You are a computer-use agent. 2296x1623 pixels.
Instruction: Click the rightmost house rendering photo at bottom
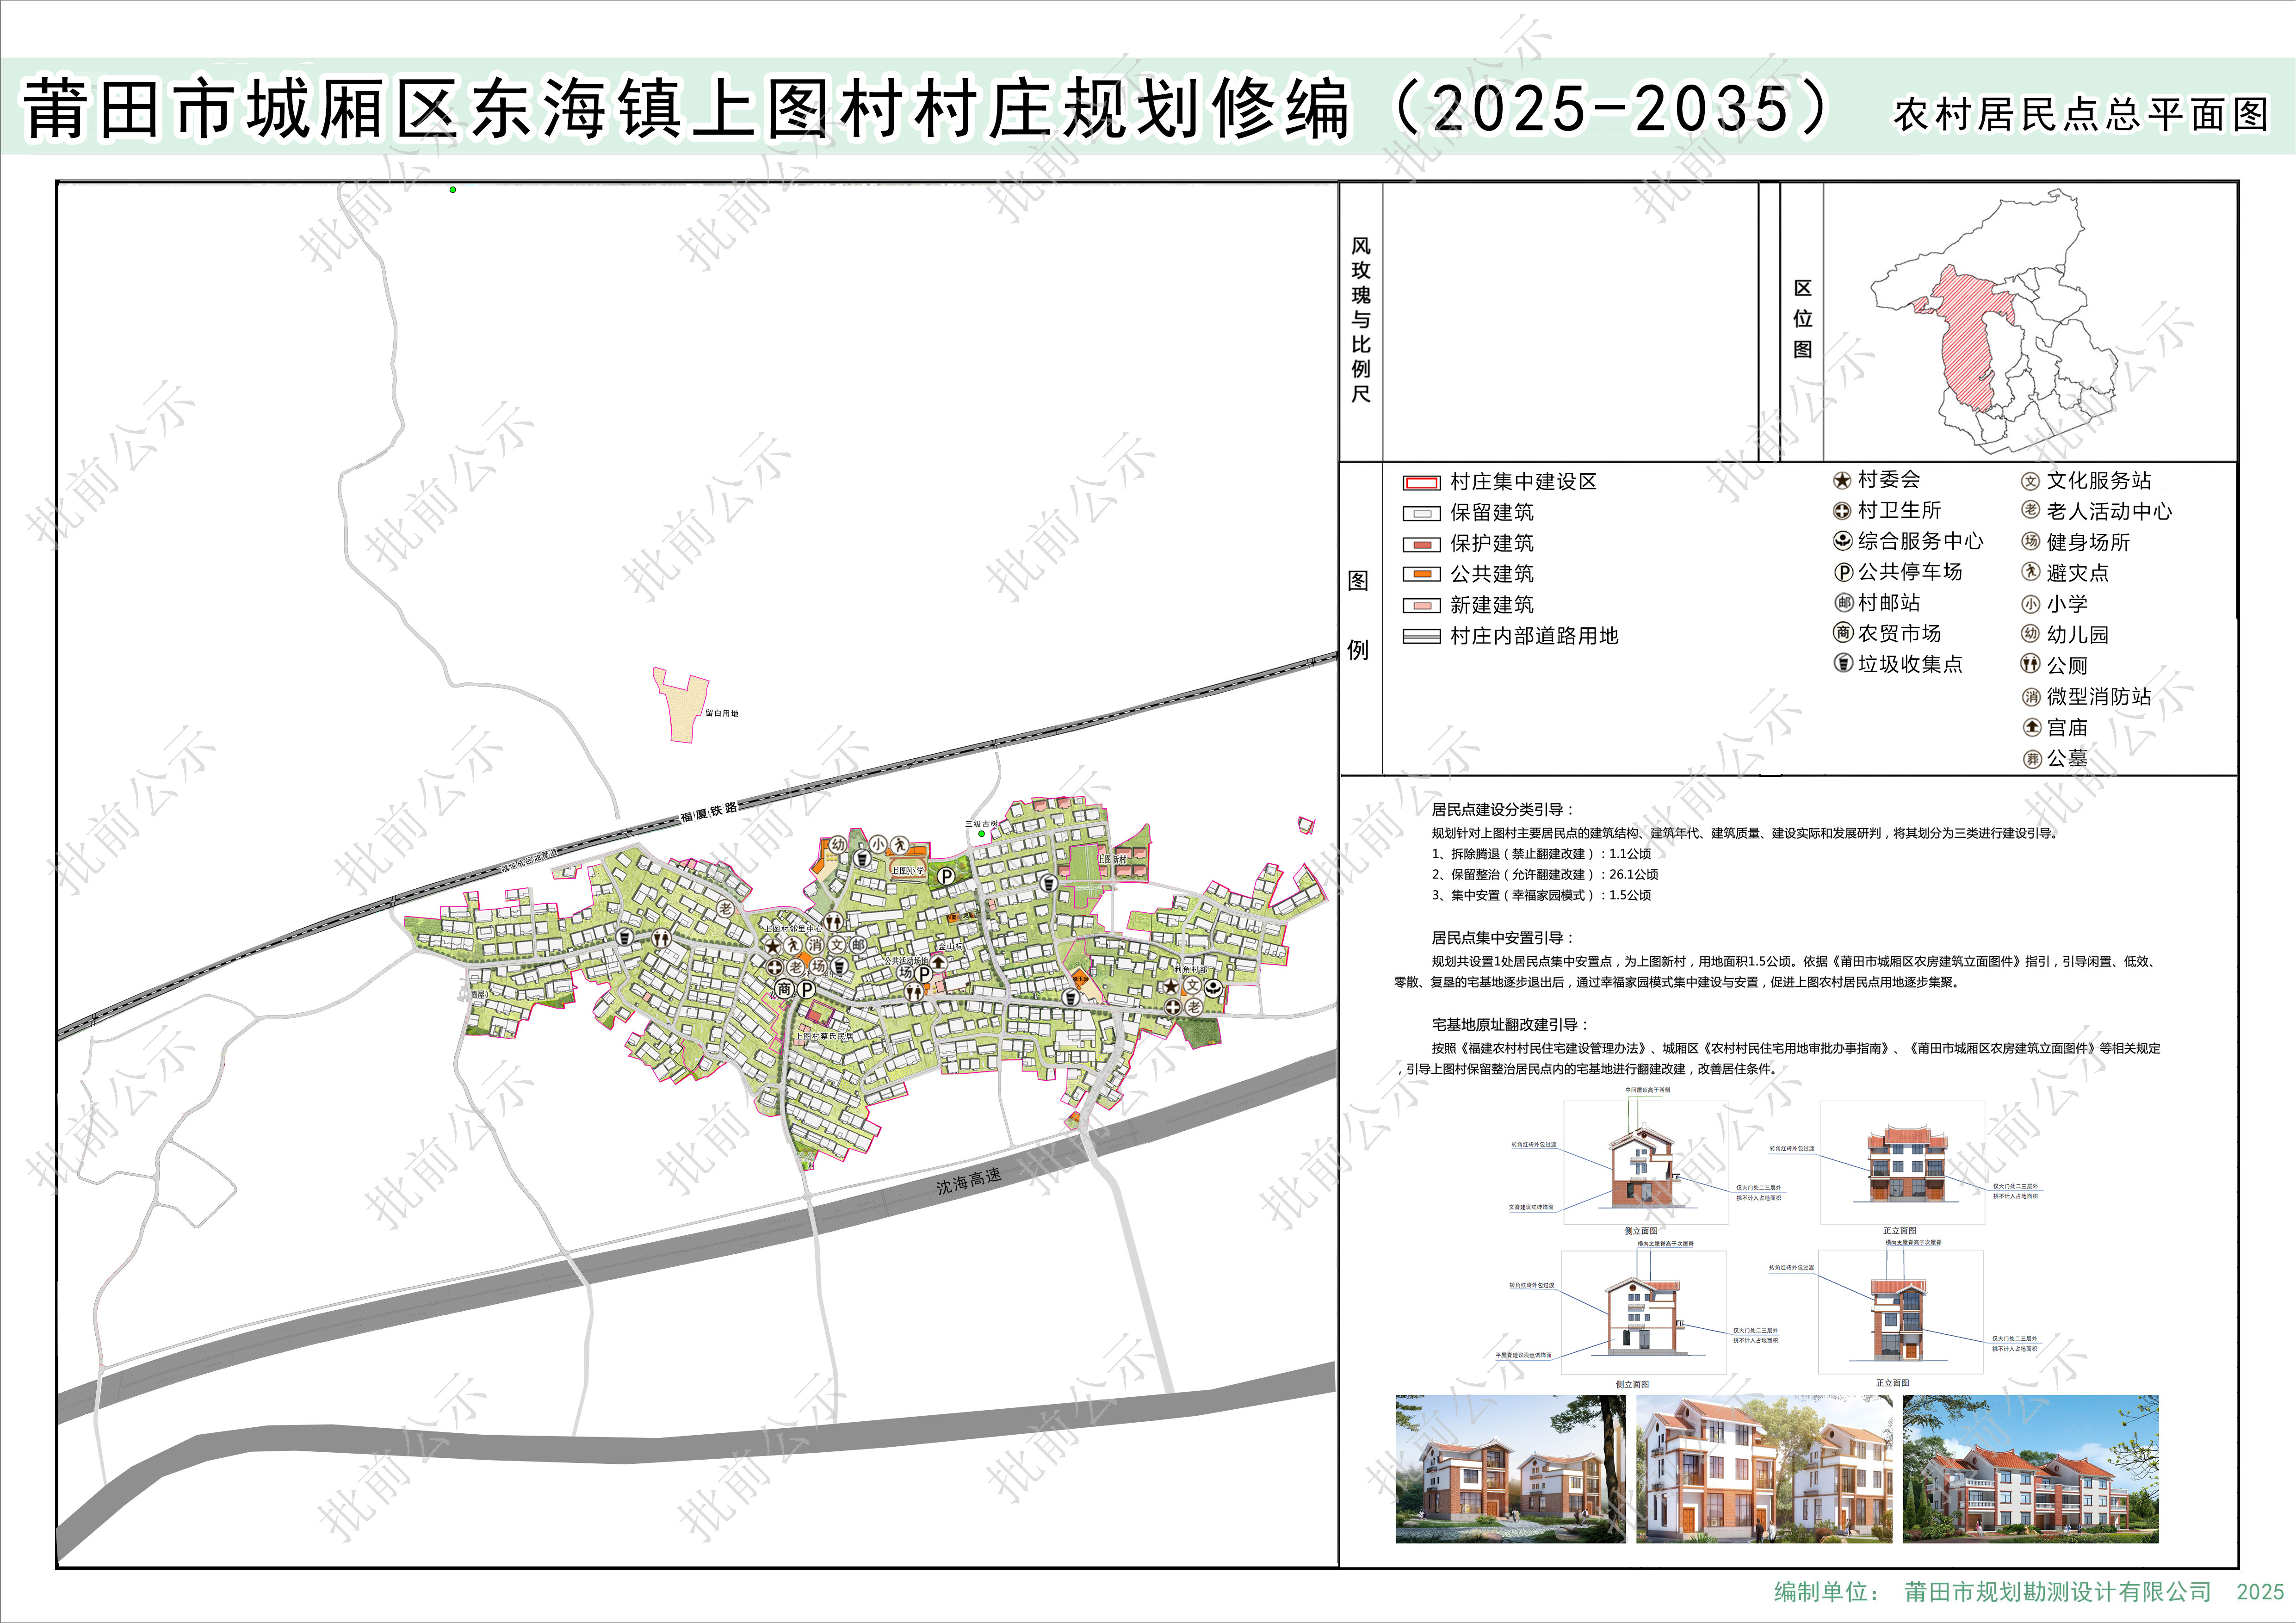[2030, 1468]
